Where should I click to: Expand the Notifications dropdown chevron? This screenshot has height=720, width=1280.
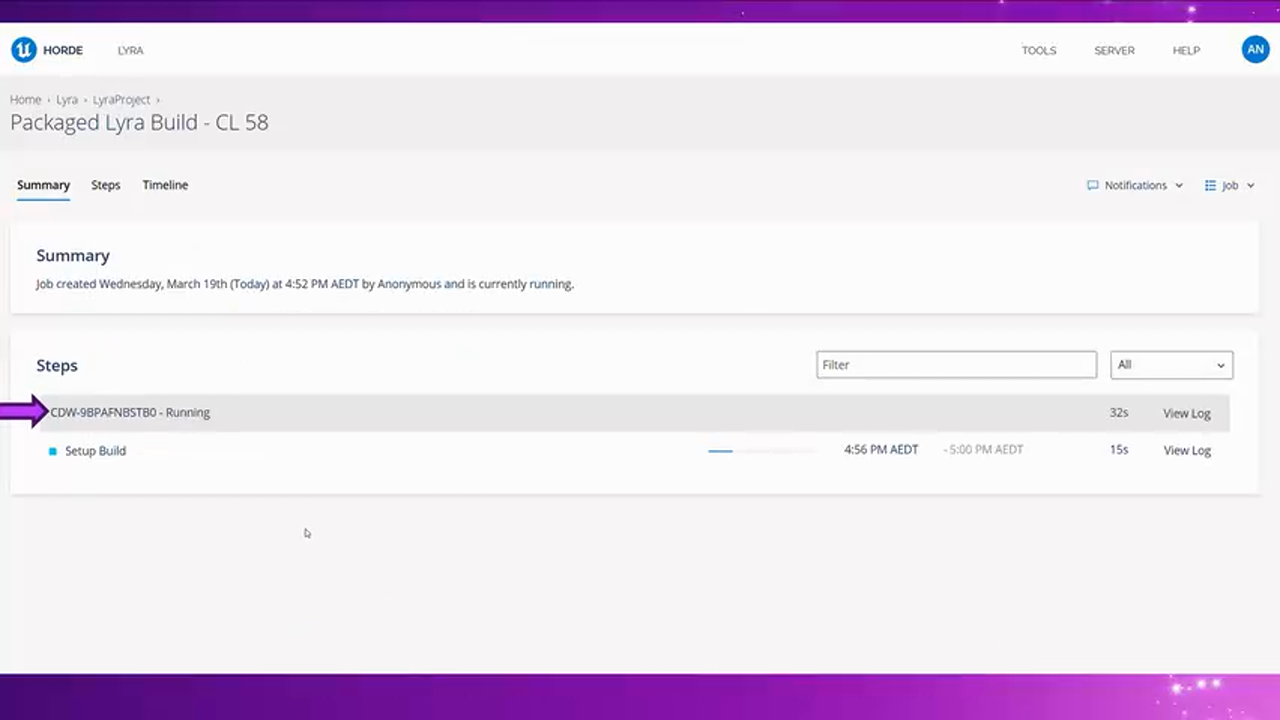1179,186
